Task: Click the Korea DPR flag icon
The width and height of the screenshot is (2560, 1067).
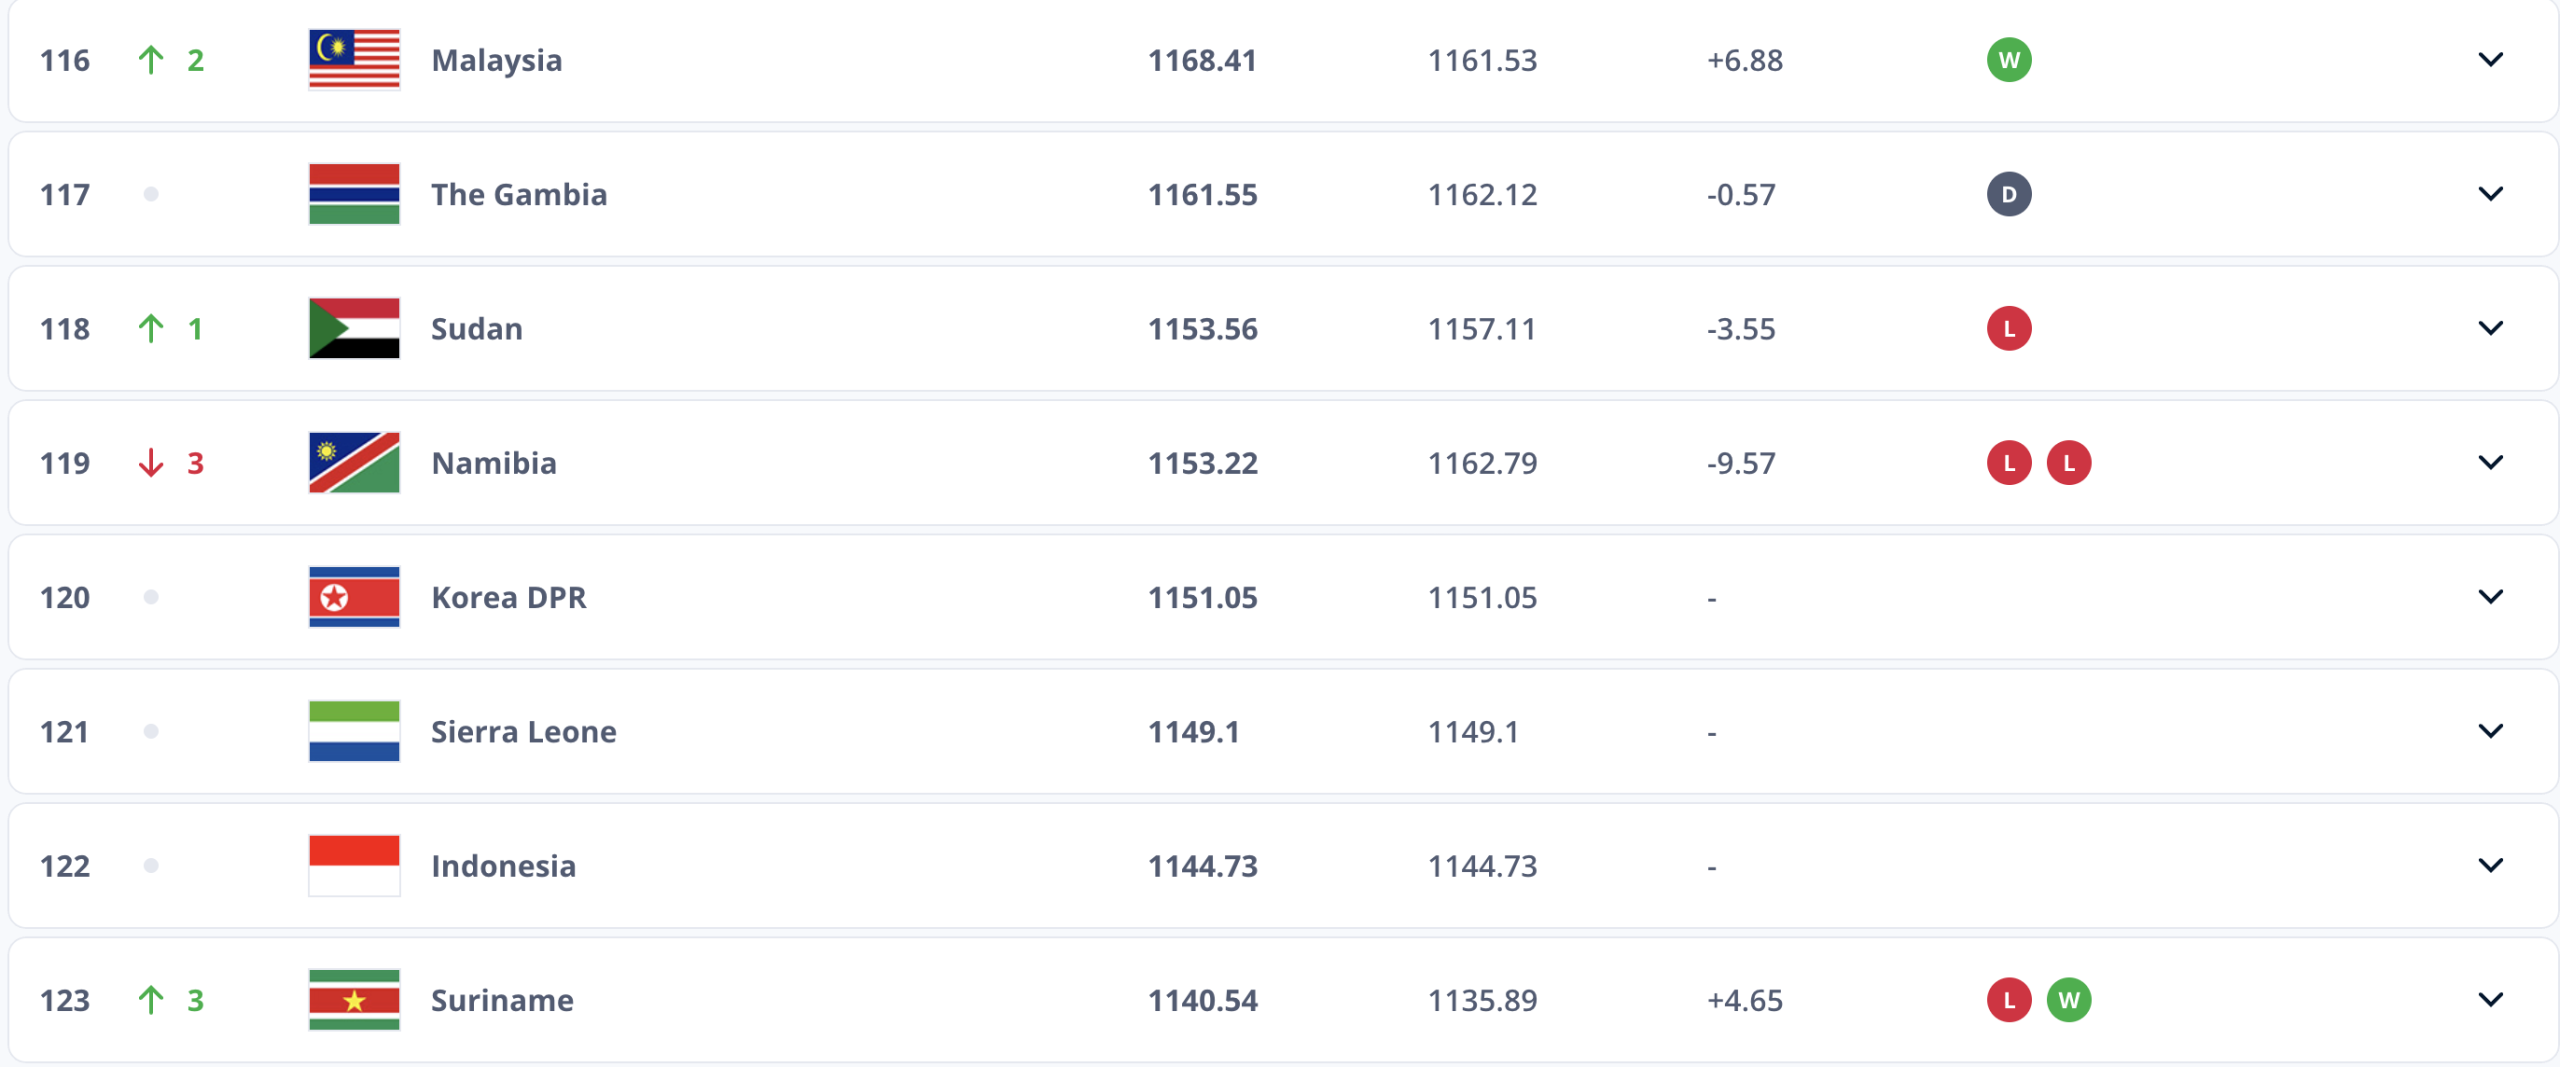Action: [x=354, y=597]
